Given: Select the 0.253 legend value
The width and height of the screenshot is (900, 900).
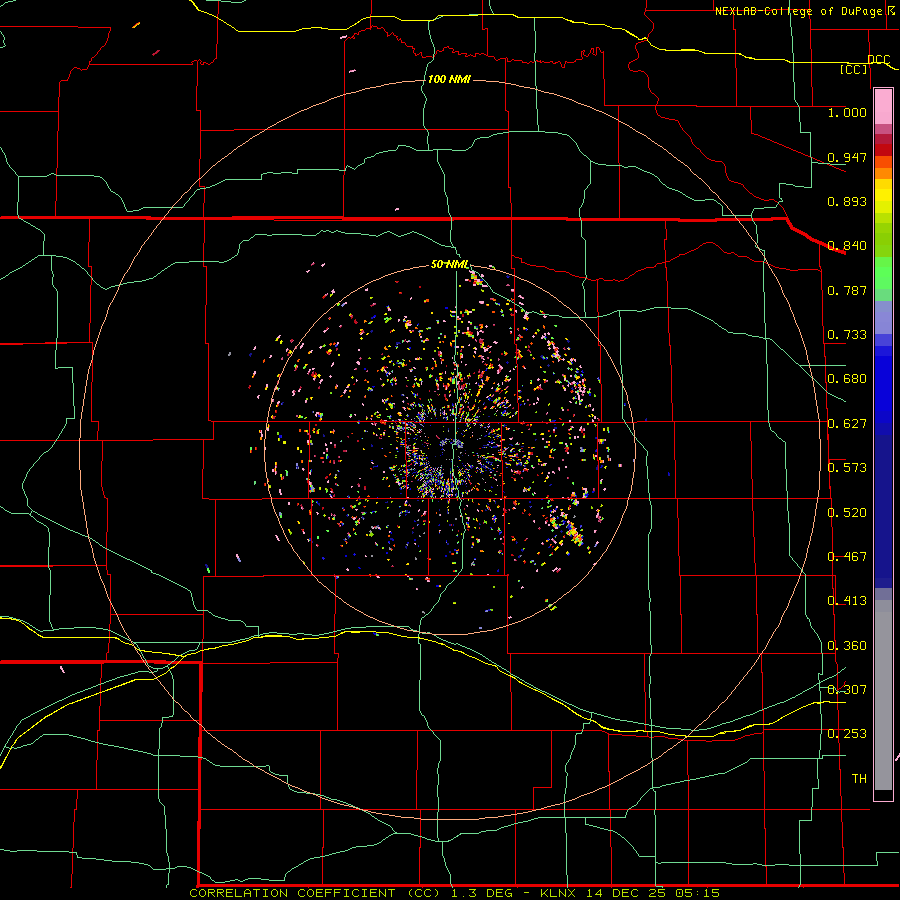Looking at the screenshot, I should coord(847,734).
